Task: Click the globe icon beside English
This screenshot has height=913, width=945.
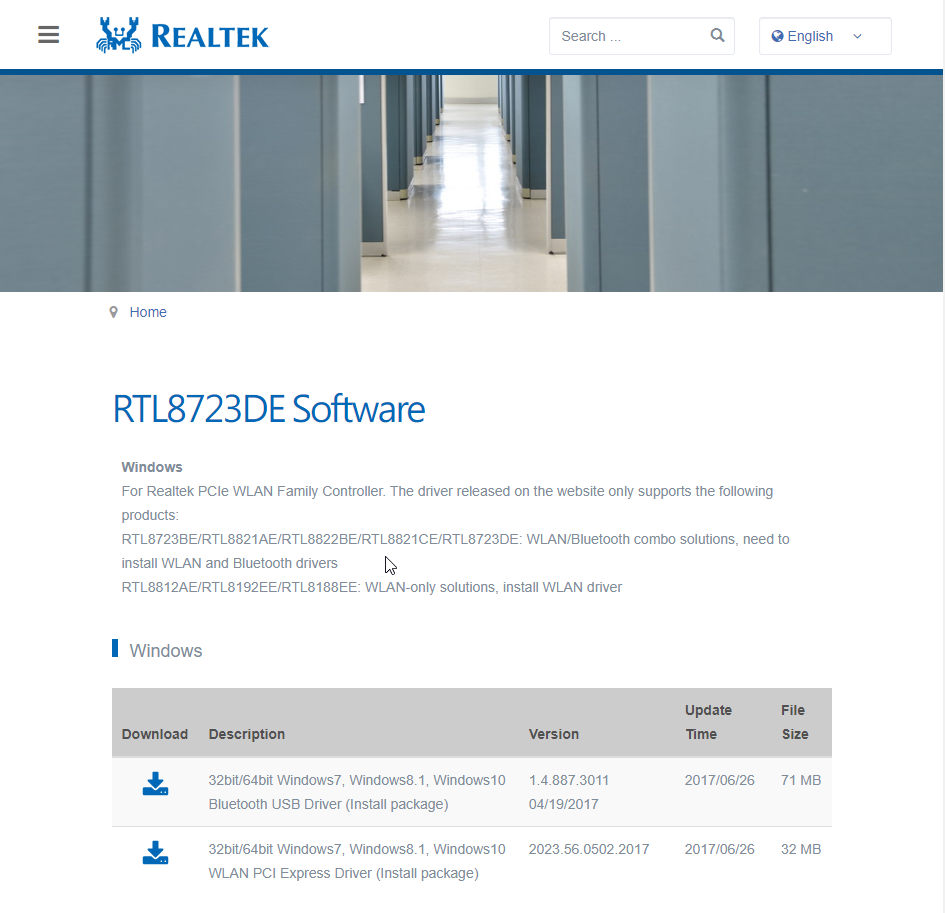Action: pyautogui.click(x=777, y=36)
